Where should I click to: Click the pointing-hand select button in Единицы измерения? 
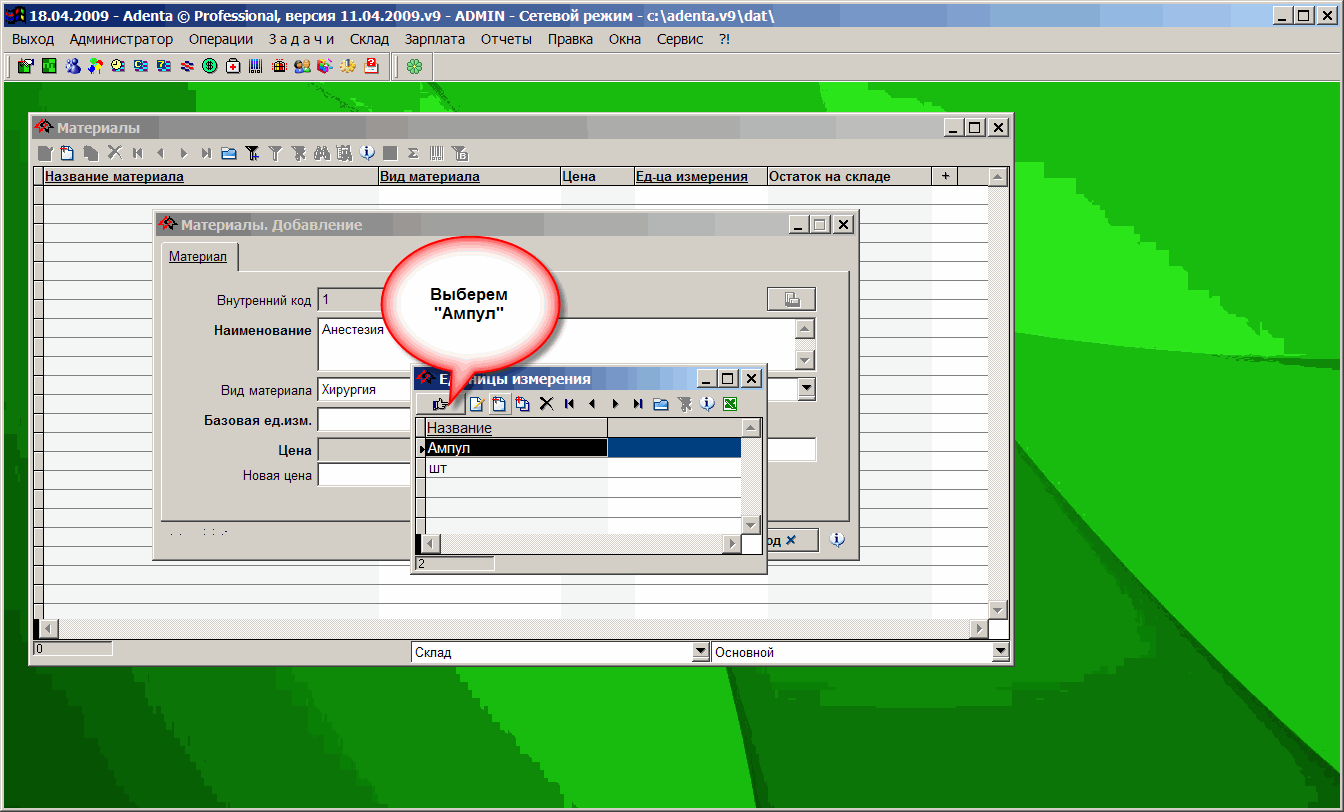(x=440, y=404)
